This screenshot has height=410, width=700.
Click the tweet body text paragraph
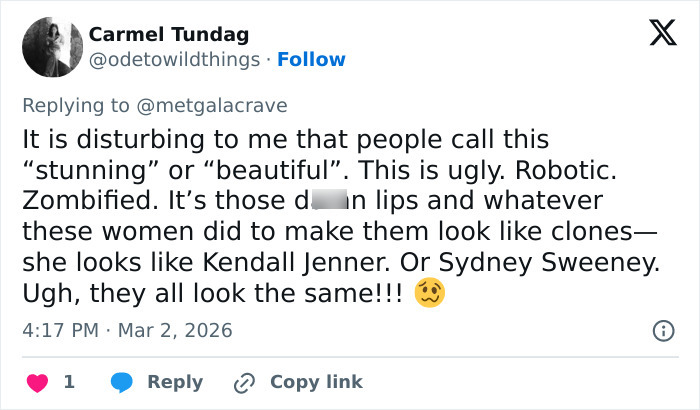tap(330, 215)
